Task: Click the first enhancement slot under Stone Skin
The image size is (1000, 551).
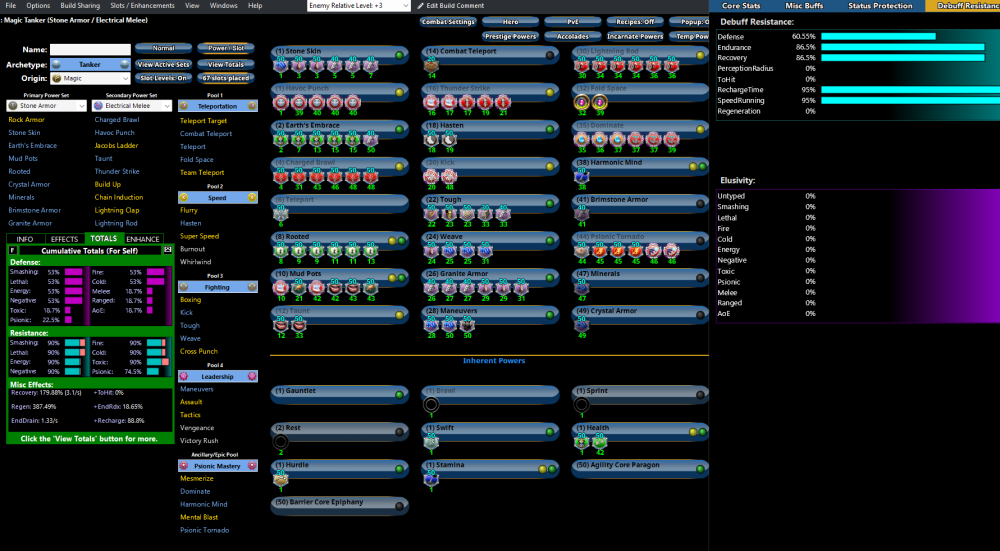Action: coord(281,64)
